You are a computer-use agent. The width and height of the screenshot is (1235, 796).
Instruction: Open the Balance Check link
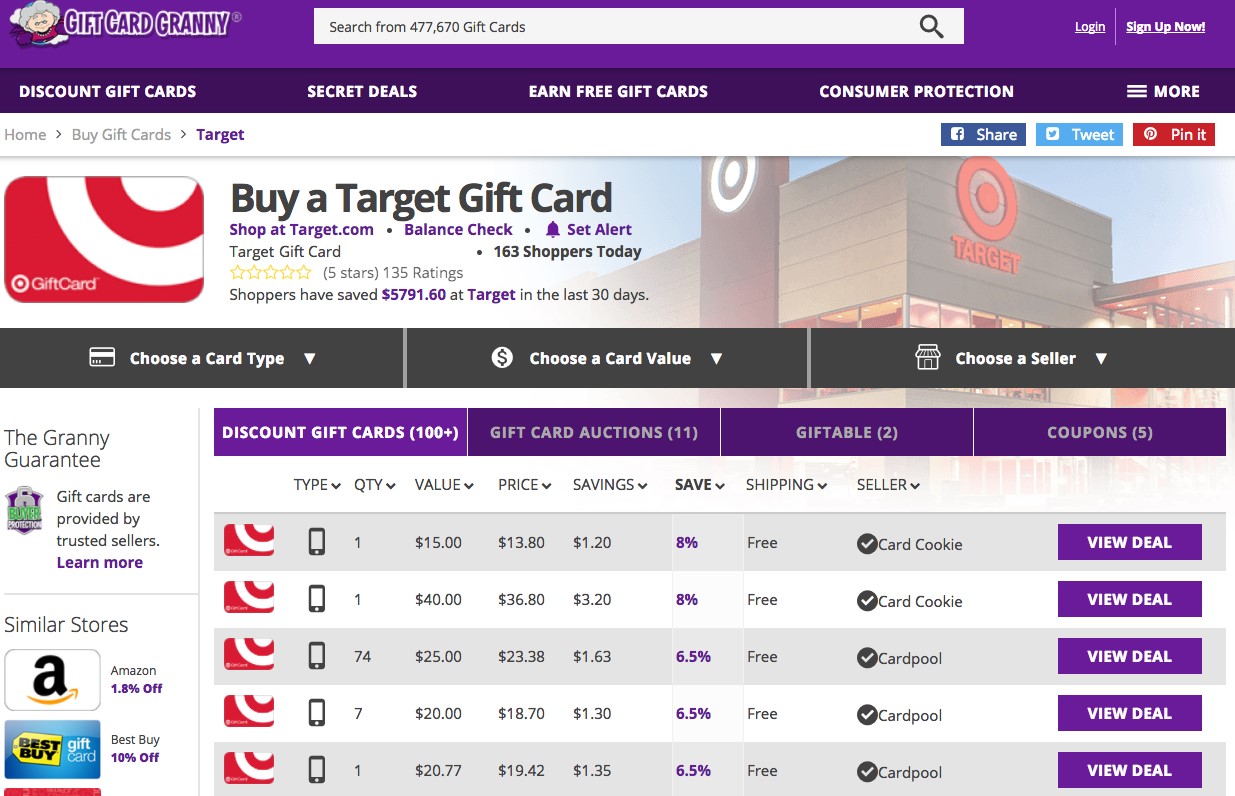point(458,229)
